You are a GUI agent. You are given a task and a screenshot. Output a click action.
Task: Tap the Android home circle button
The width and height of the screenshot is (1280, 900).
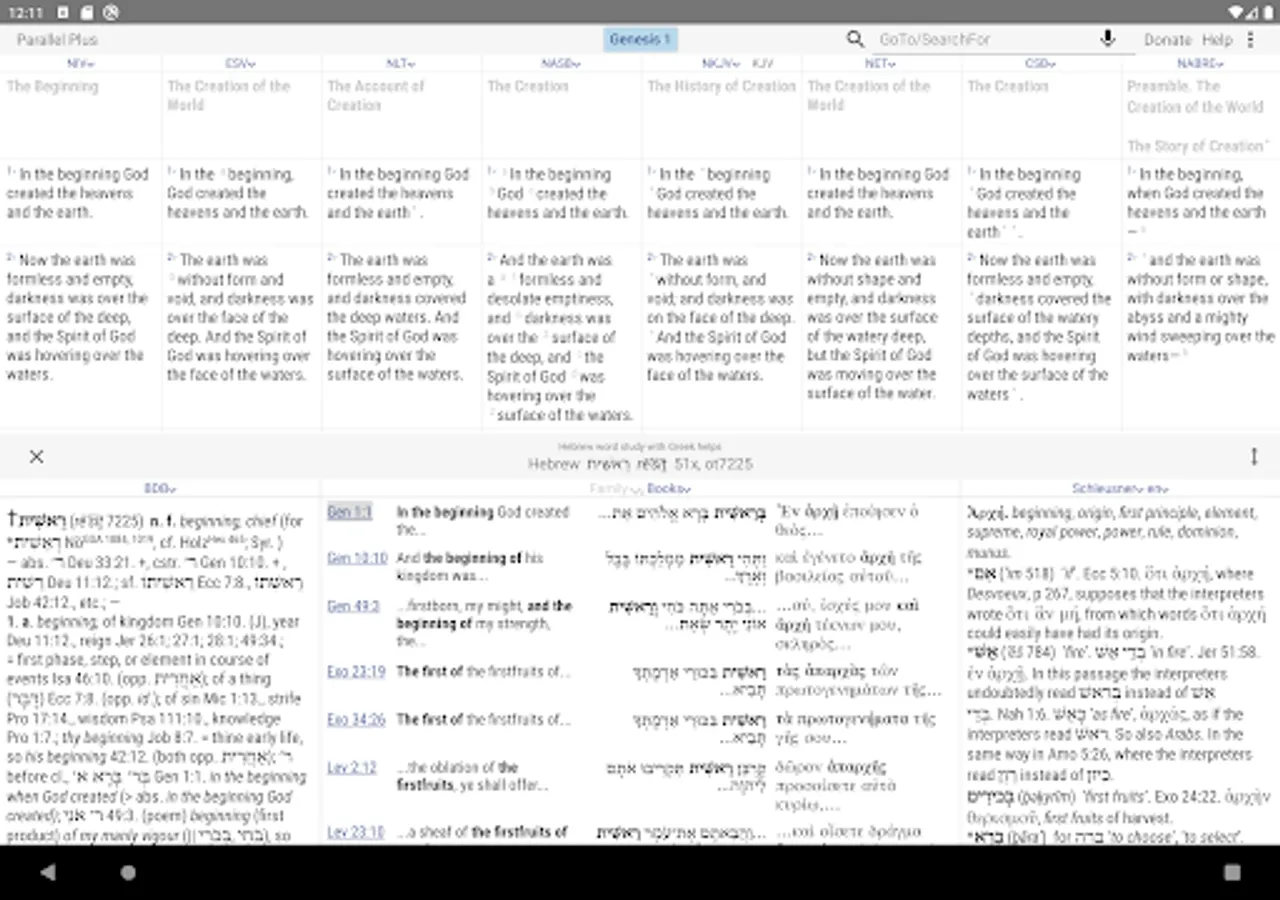(127, 872)
